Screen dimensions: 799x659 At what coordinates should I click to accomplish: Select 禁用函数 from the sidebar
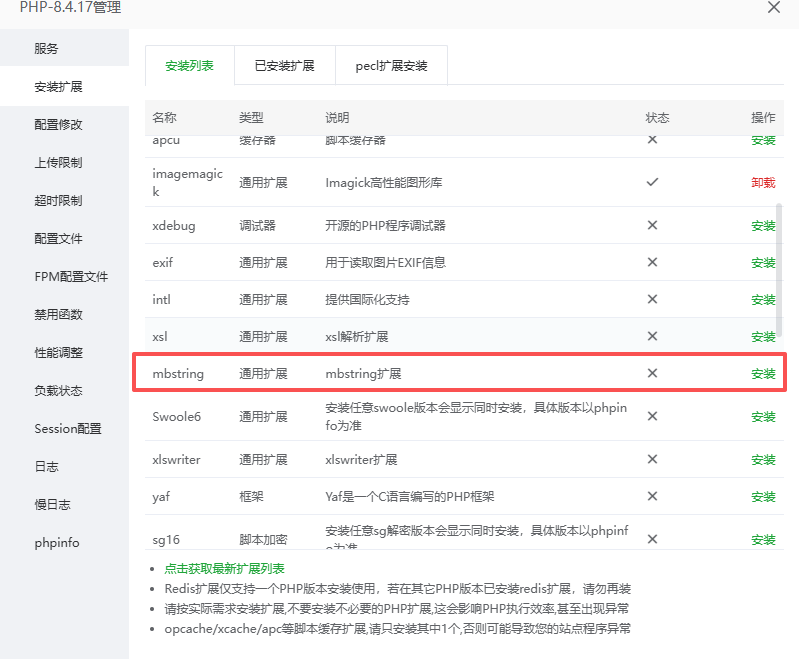tap(58, 315)
